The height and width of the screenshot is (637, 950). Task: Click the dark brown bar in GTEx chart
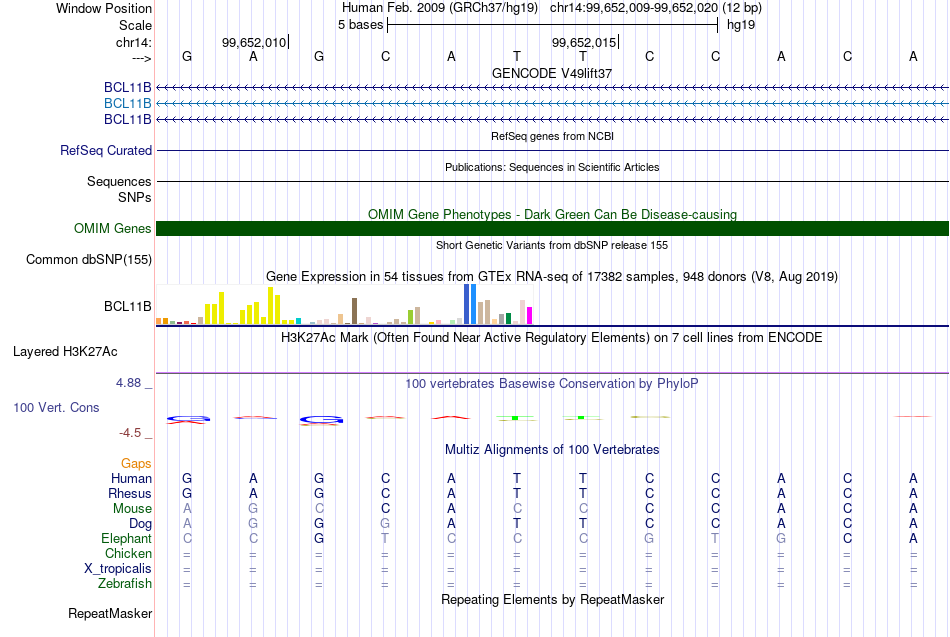tap(354, 311)
